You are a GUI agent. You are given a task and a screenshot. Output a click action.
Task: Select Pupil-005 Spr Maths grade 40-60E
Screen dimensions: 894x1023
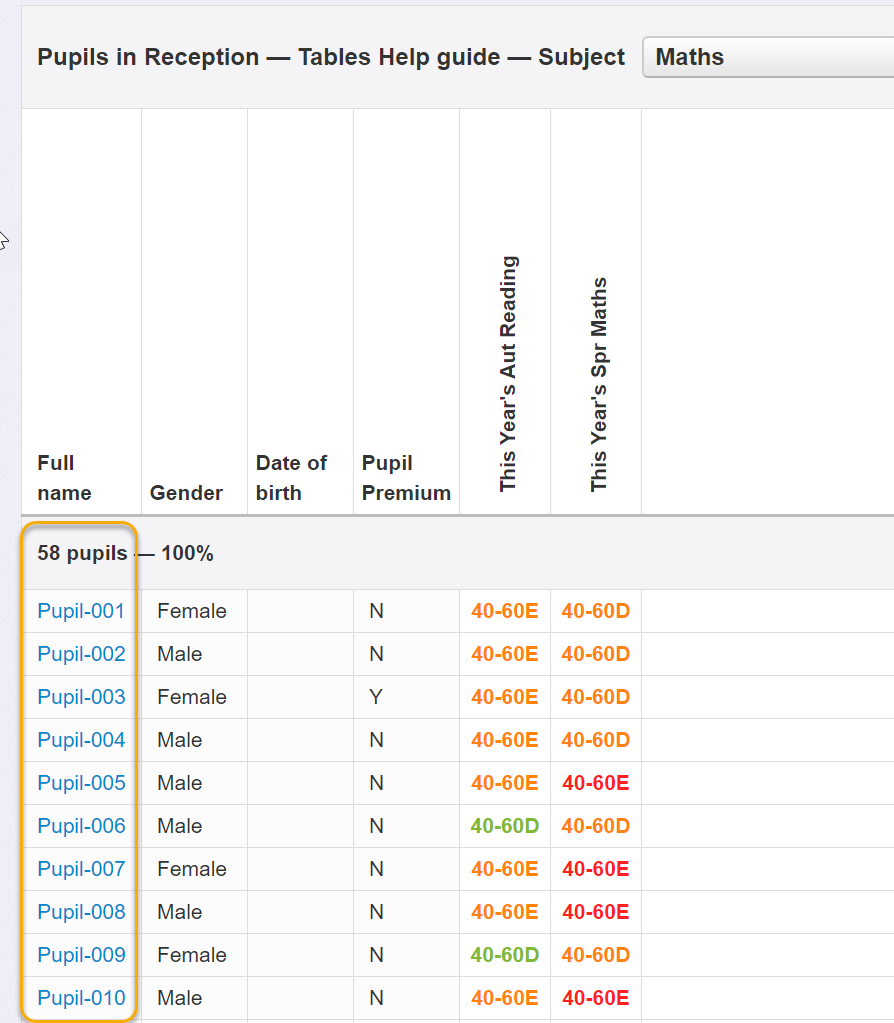(x=596, y=784)
